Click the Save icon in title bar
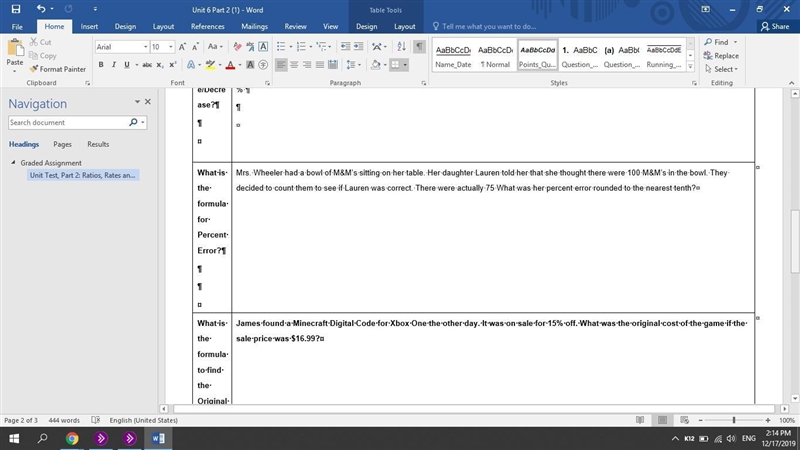 tap(16, 9)
